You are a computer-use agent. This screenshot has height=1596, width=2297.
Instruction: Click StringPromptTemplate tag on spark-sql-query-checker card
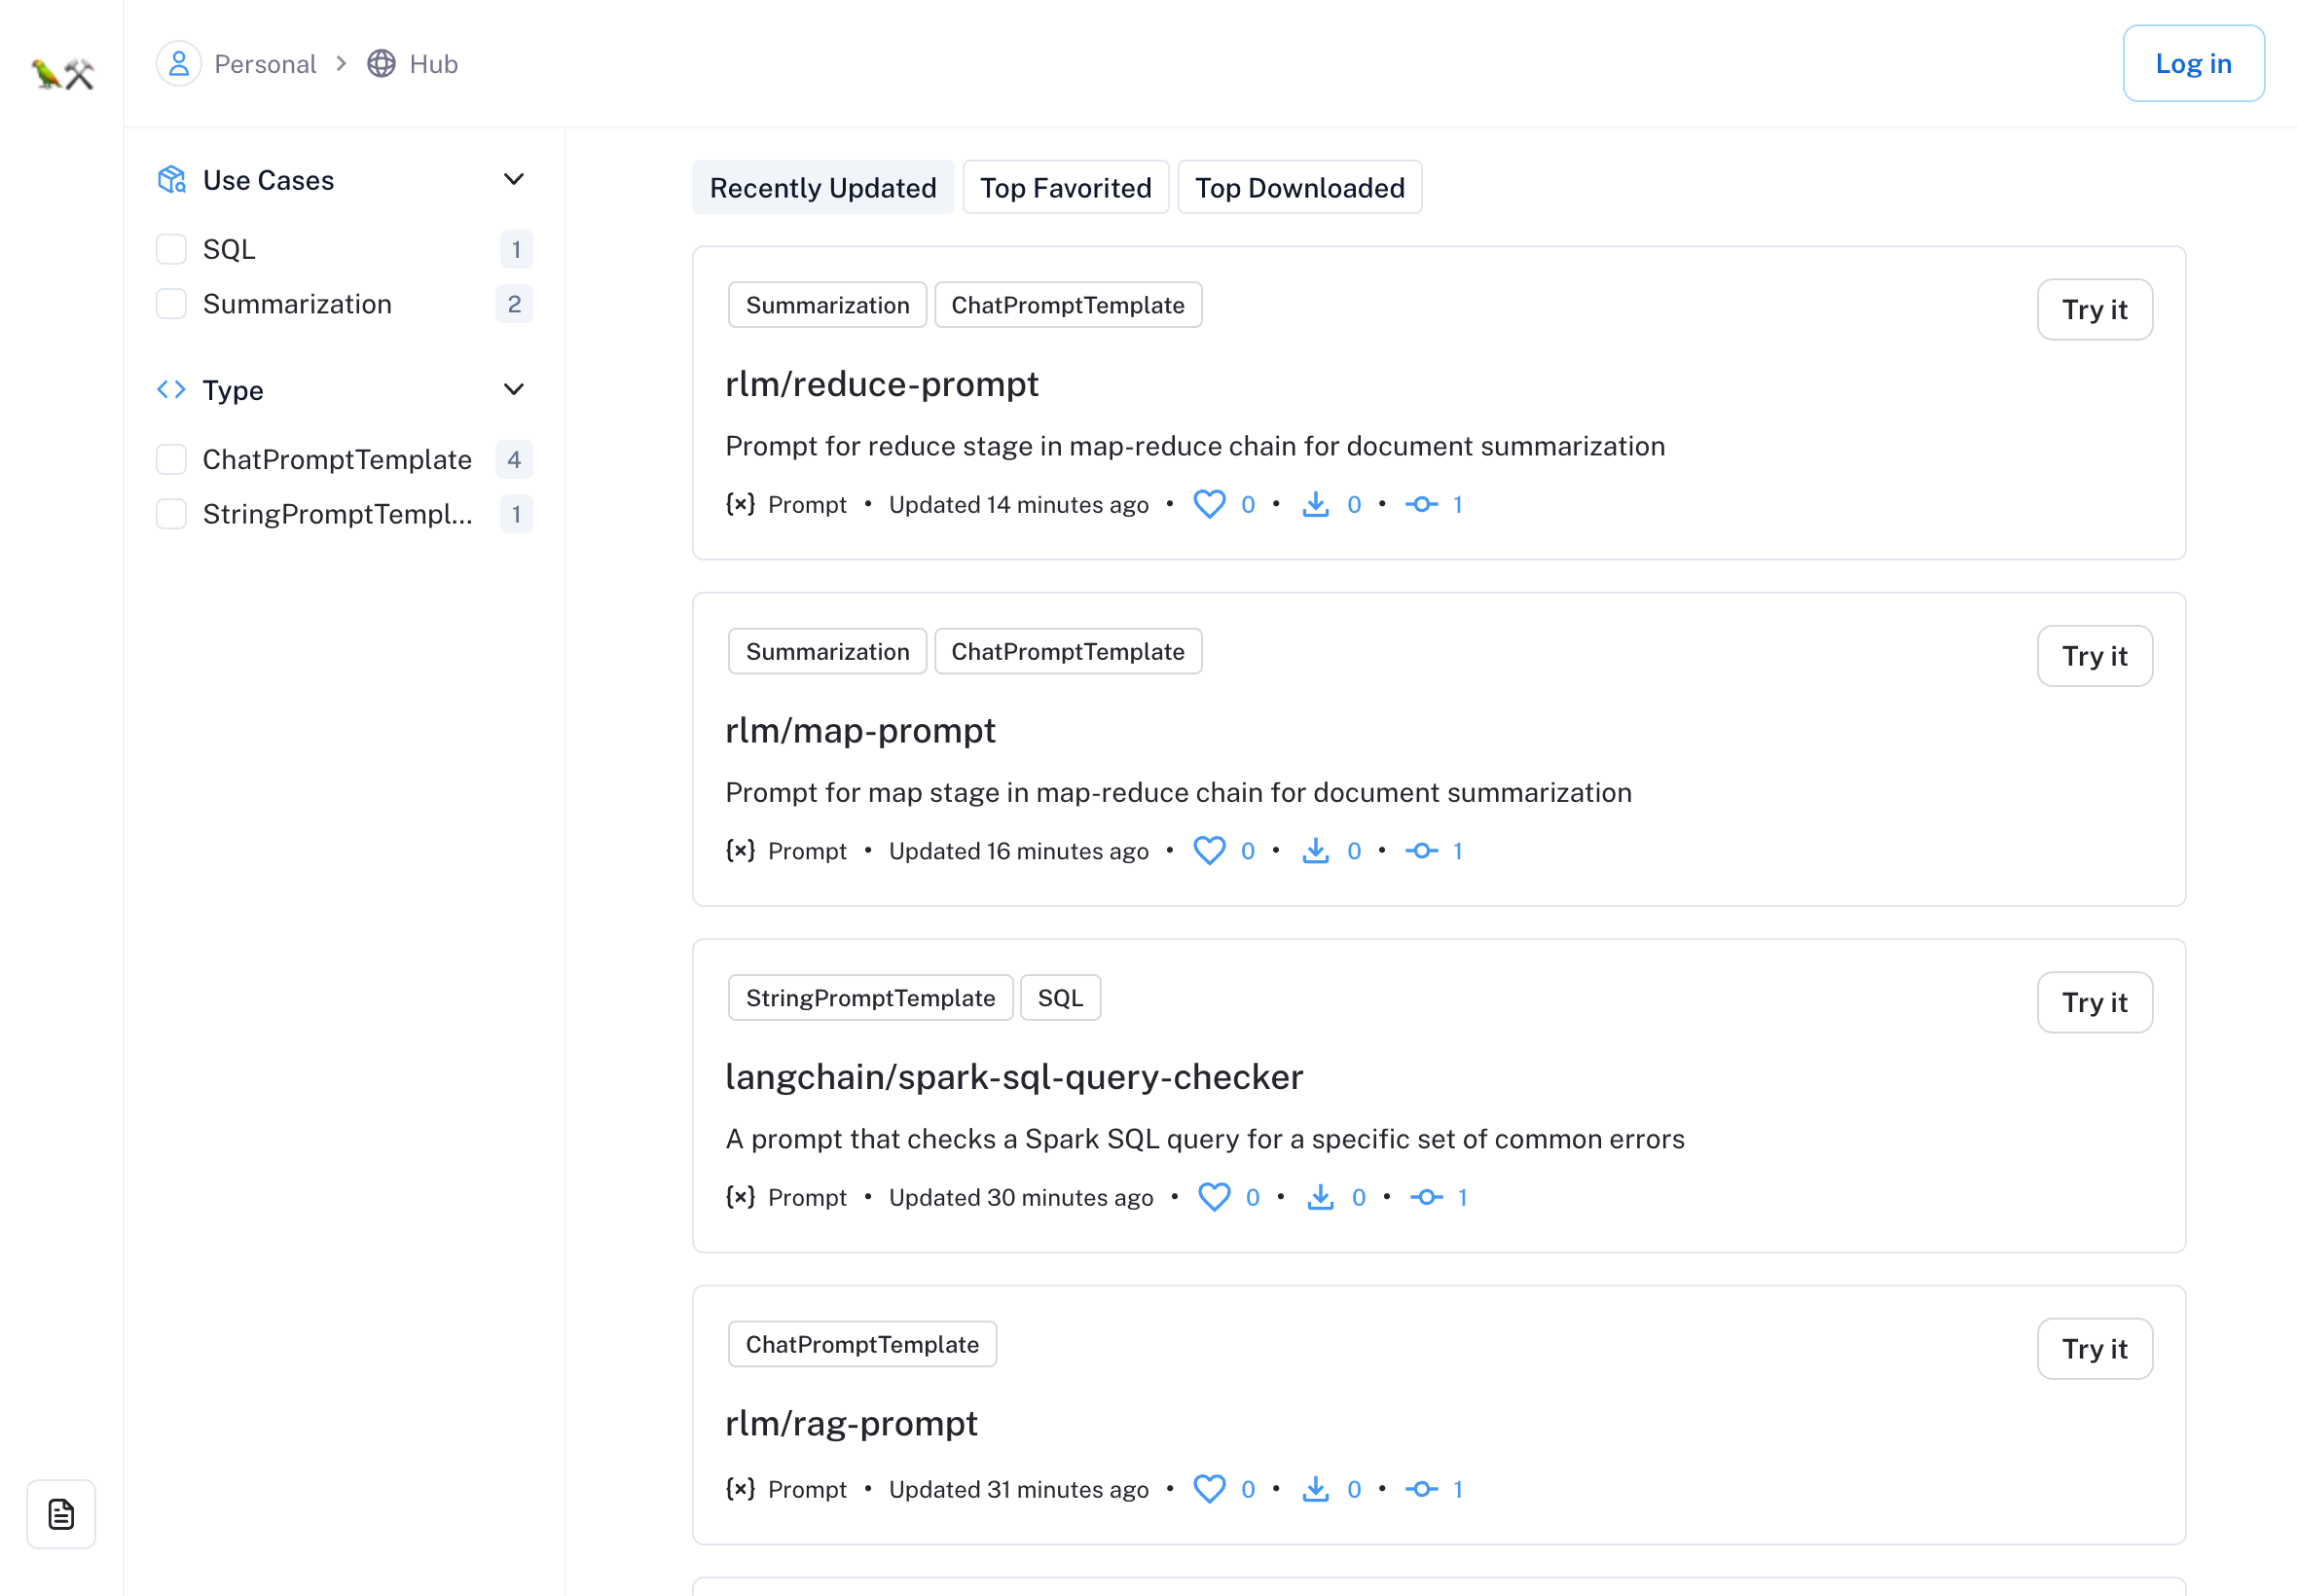click(x=871, y=998)
